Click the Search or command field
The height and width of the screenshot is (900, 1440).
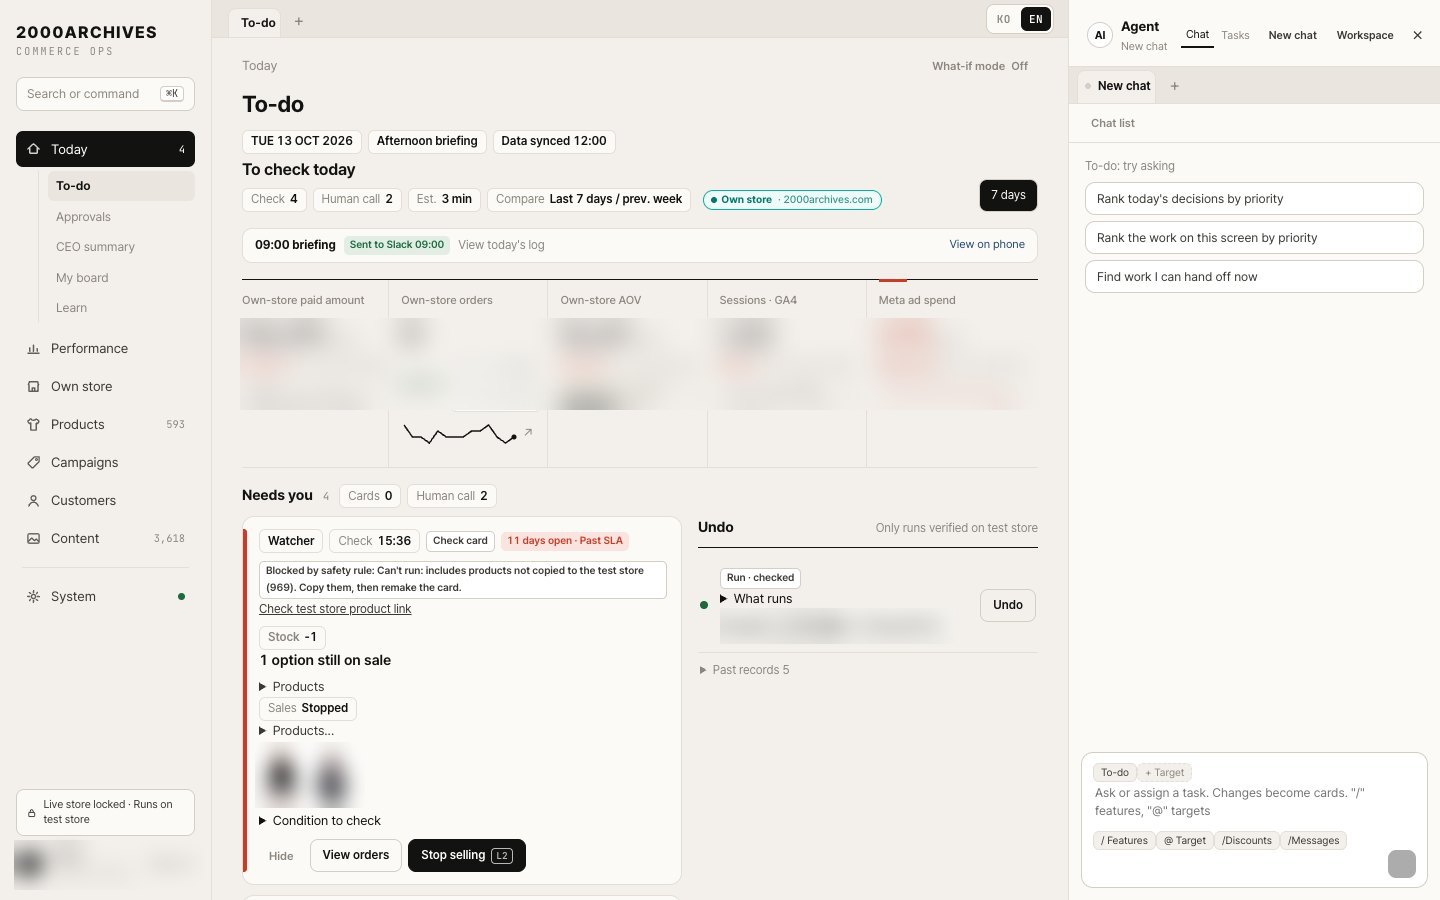pos(105,94)
